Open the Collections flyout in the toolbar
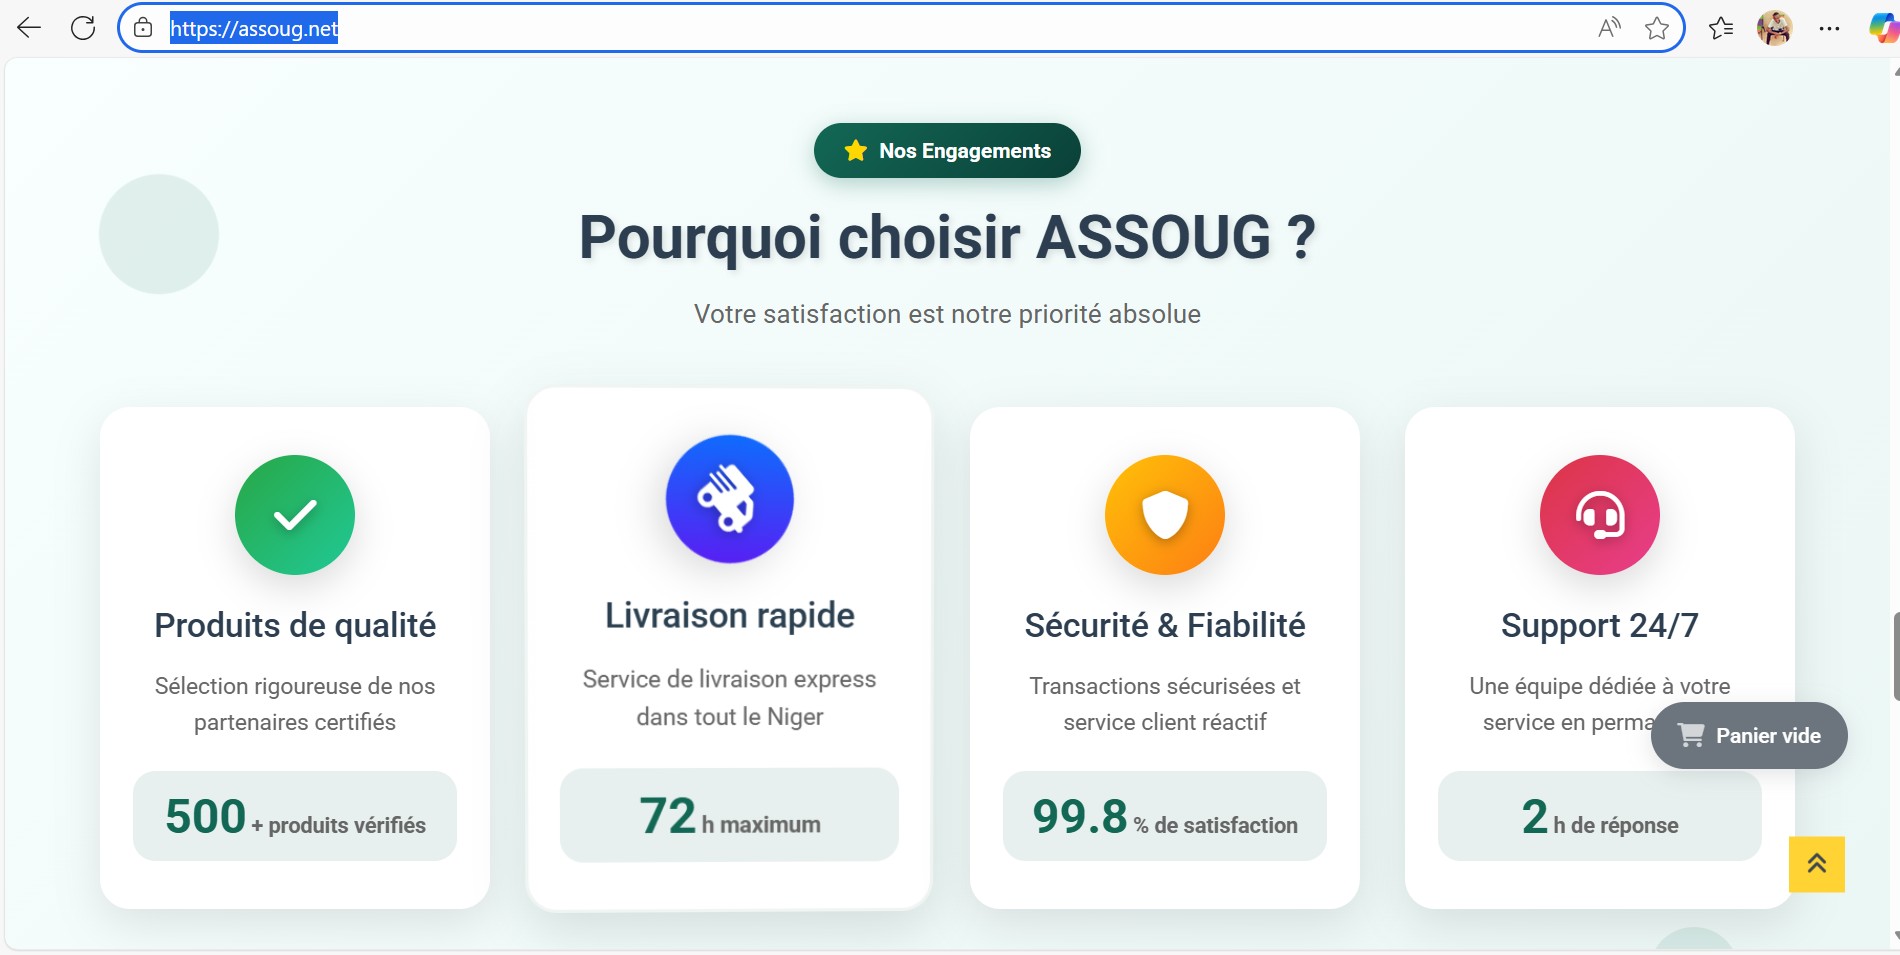 [1722, 28]
